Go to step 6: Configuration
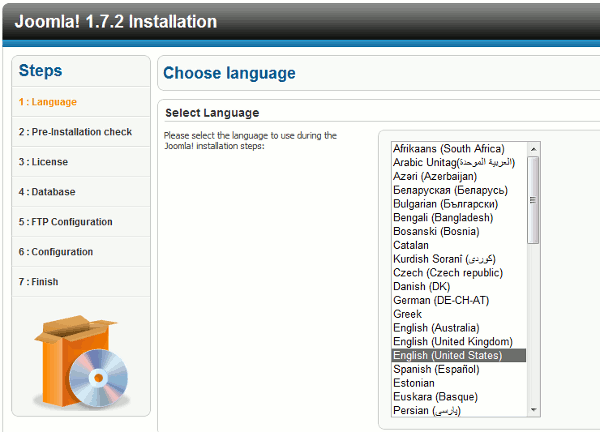 [56, 252]
